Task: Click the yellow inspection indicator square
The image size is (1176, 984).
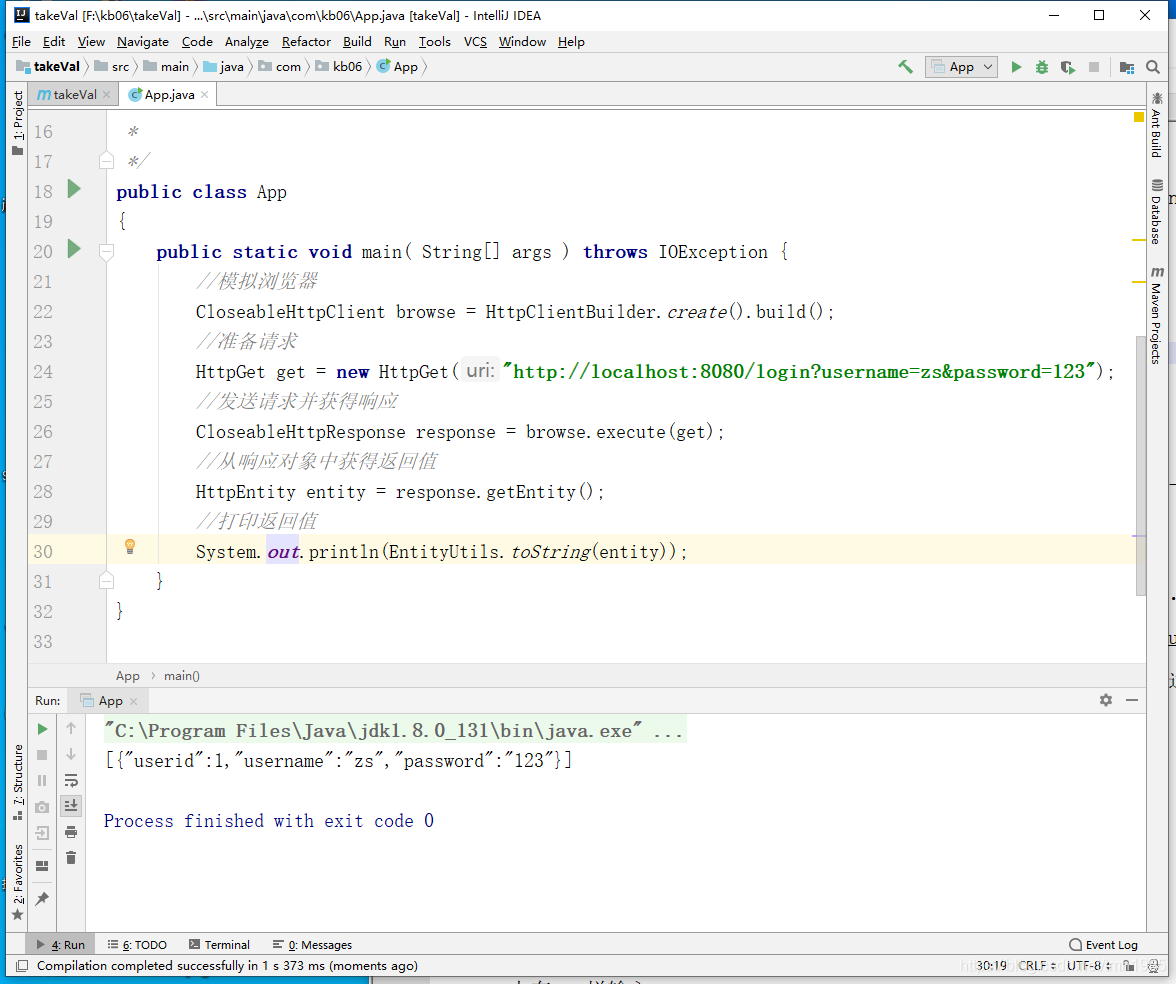Action: coord(1138,116)
